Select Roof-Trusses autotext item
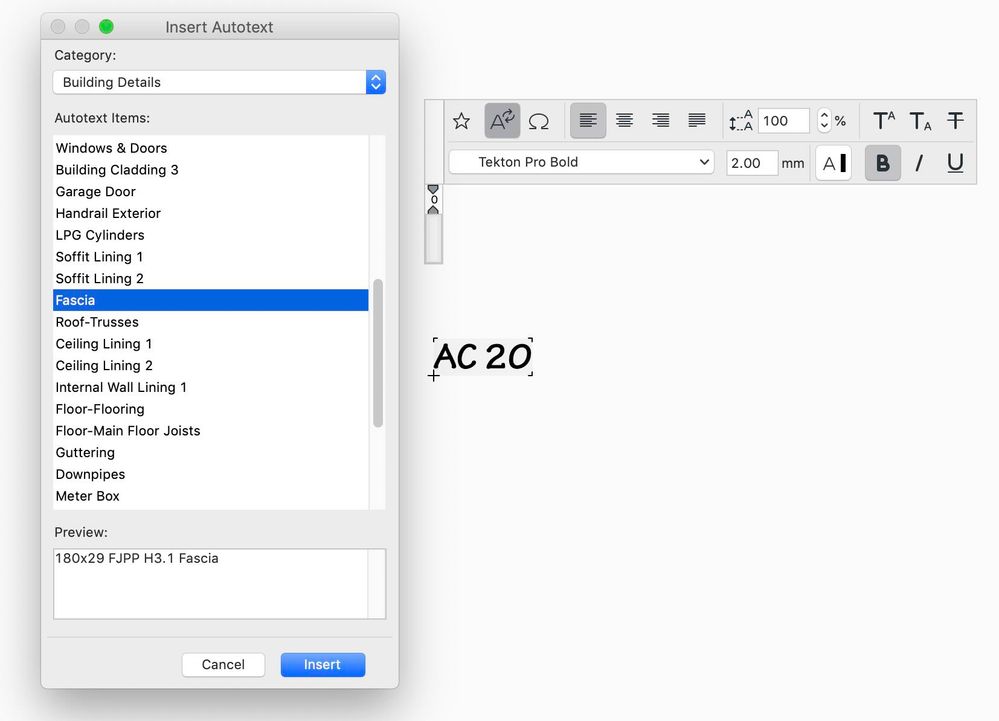Screen dimensions: 999x721 97,322
